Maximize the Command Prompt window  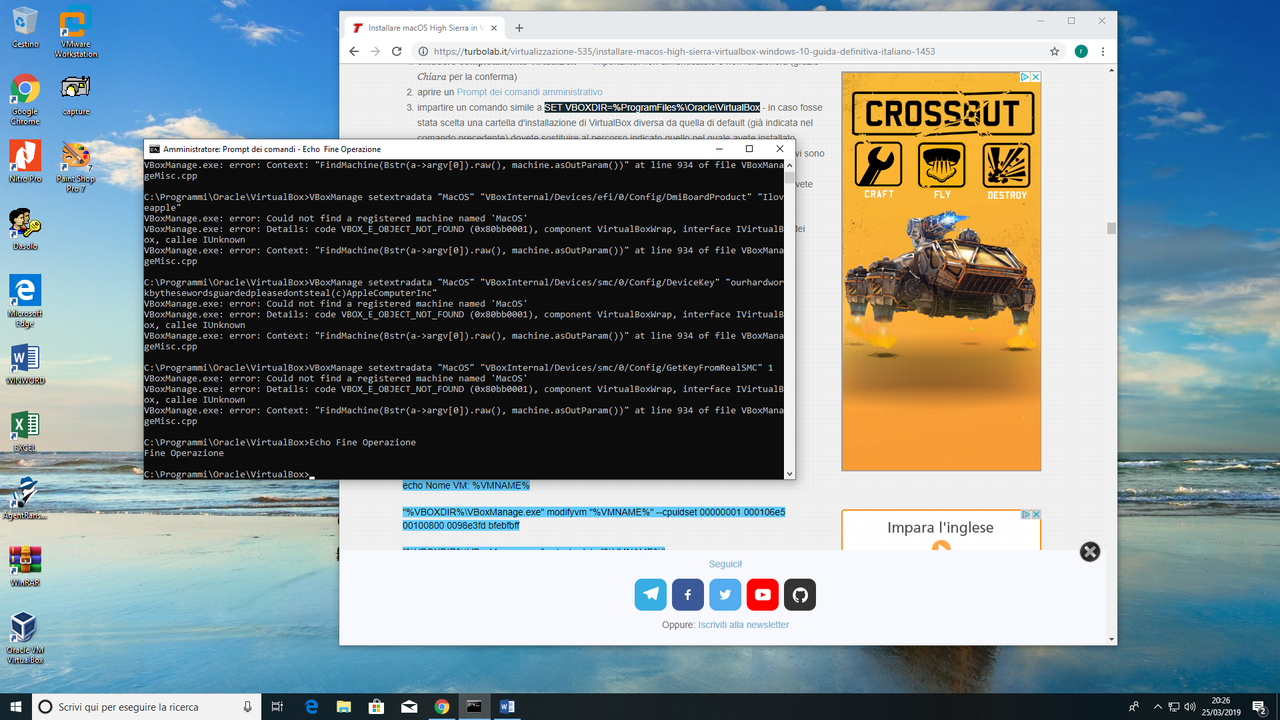point(749,149)
